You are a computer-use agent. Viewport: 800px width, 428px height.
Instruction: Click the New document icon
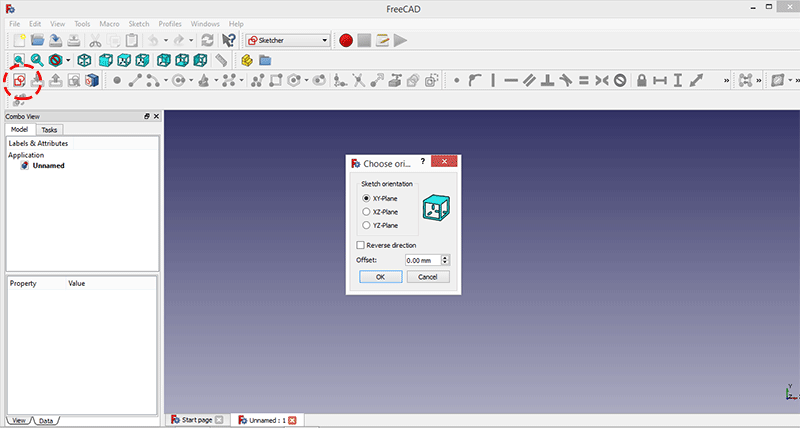[x=19, y=40]
